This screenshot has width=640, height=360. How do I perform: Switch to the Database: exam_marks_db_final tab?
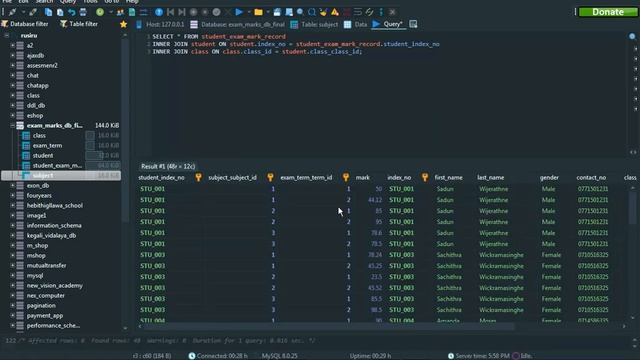238,24
